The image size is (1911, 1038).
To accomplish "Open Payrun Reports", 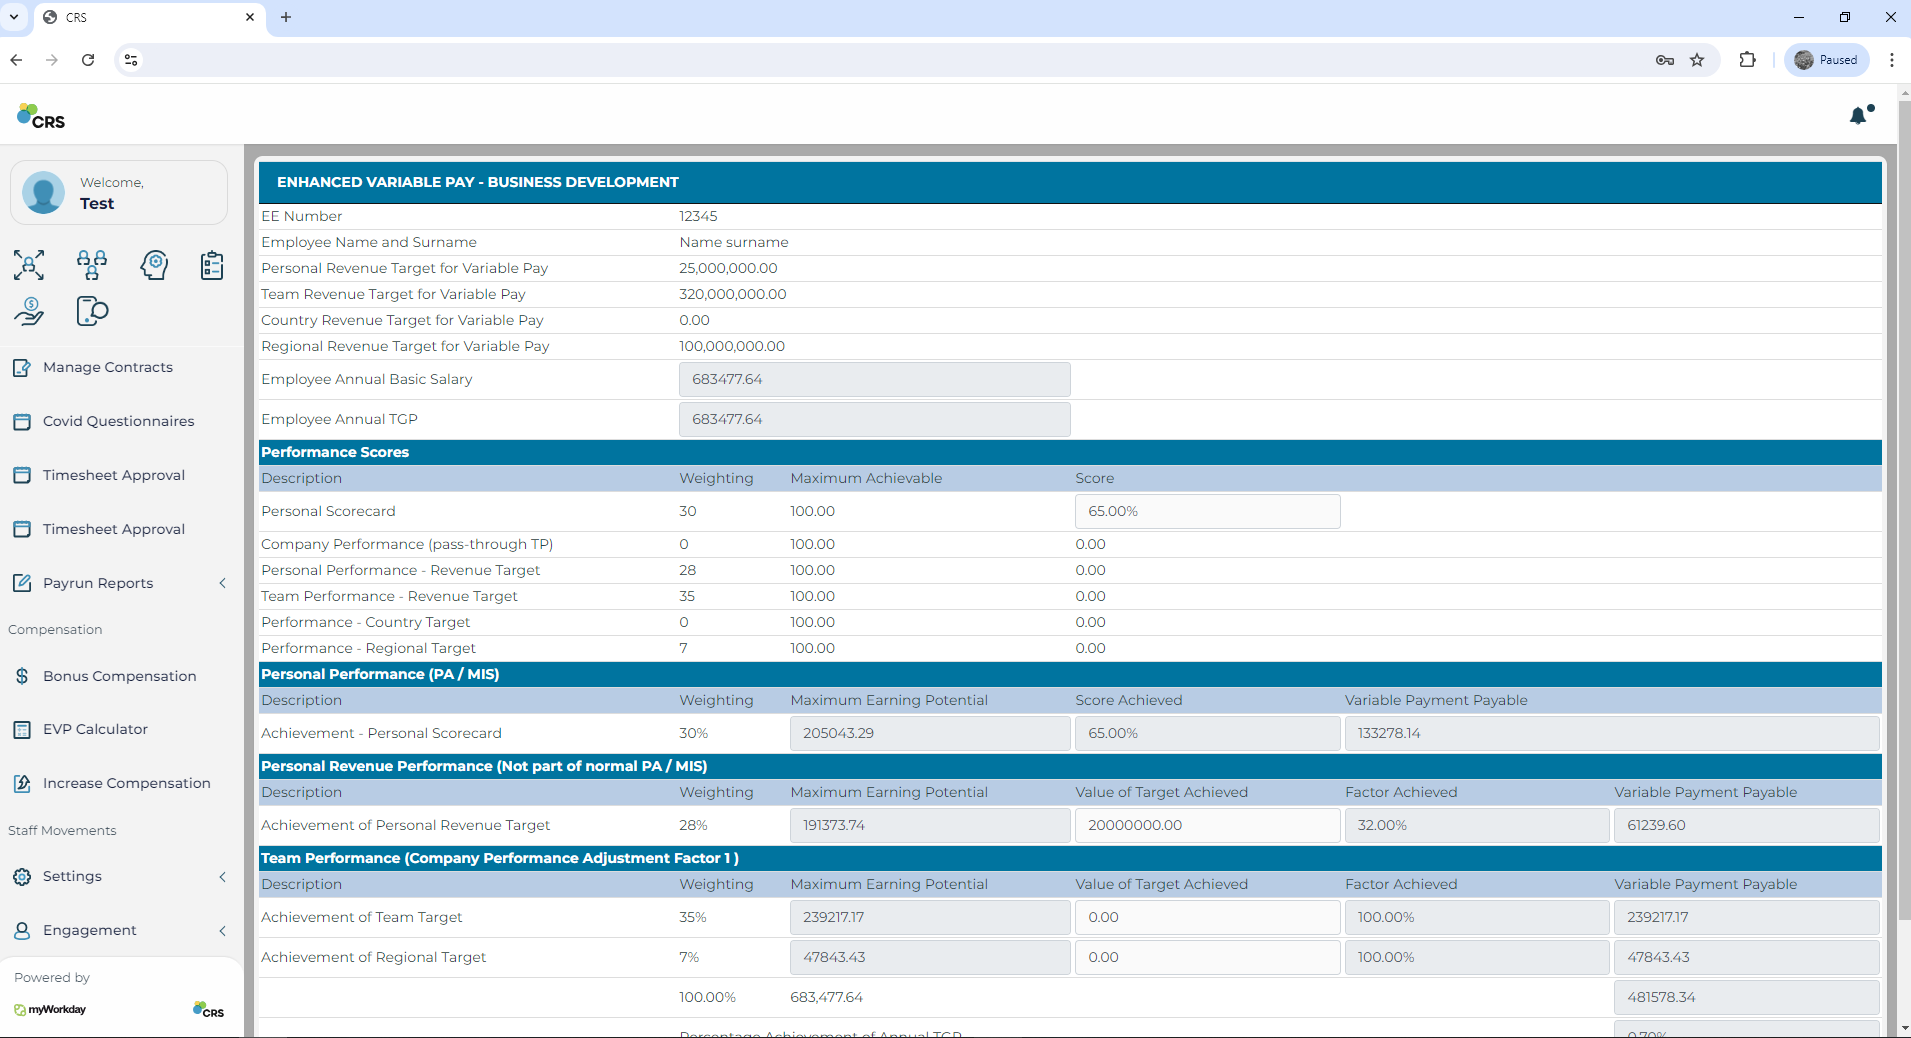I will click(x=98, y=583).
